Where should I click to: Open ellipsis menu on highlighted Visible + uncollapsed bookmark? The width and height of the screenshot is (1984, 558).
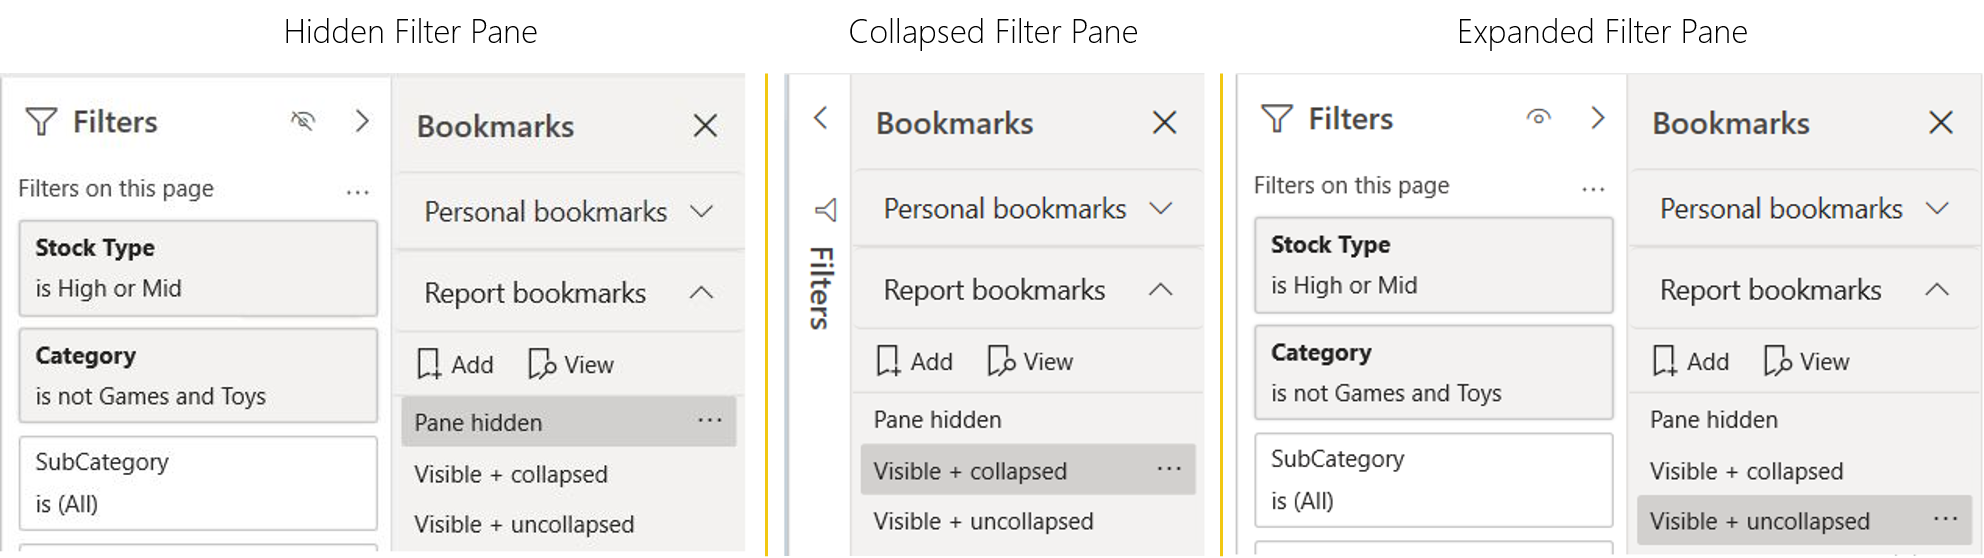[1945, 519]
